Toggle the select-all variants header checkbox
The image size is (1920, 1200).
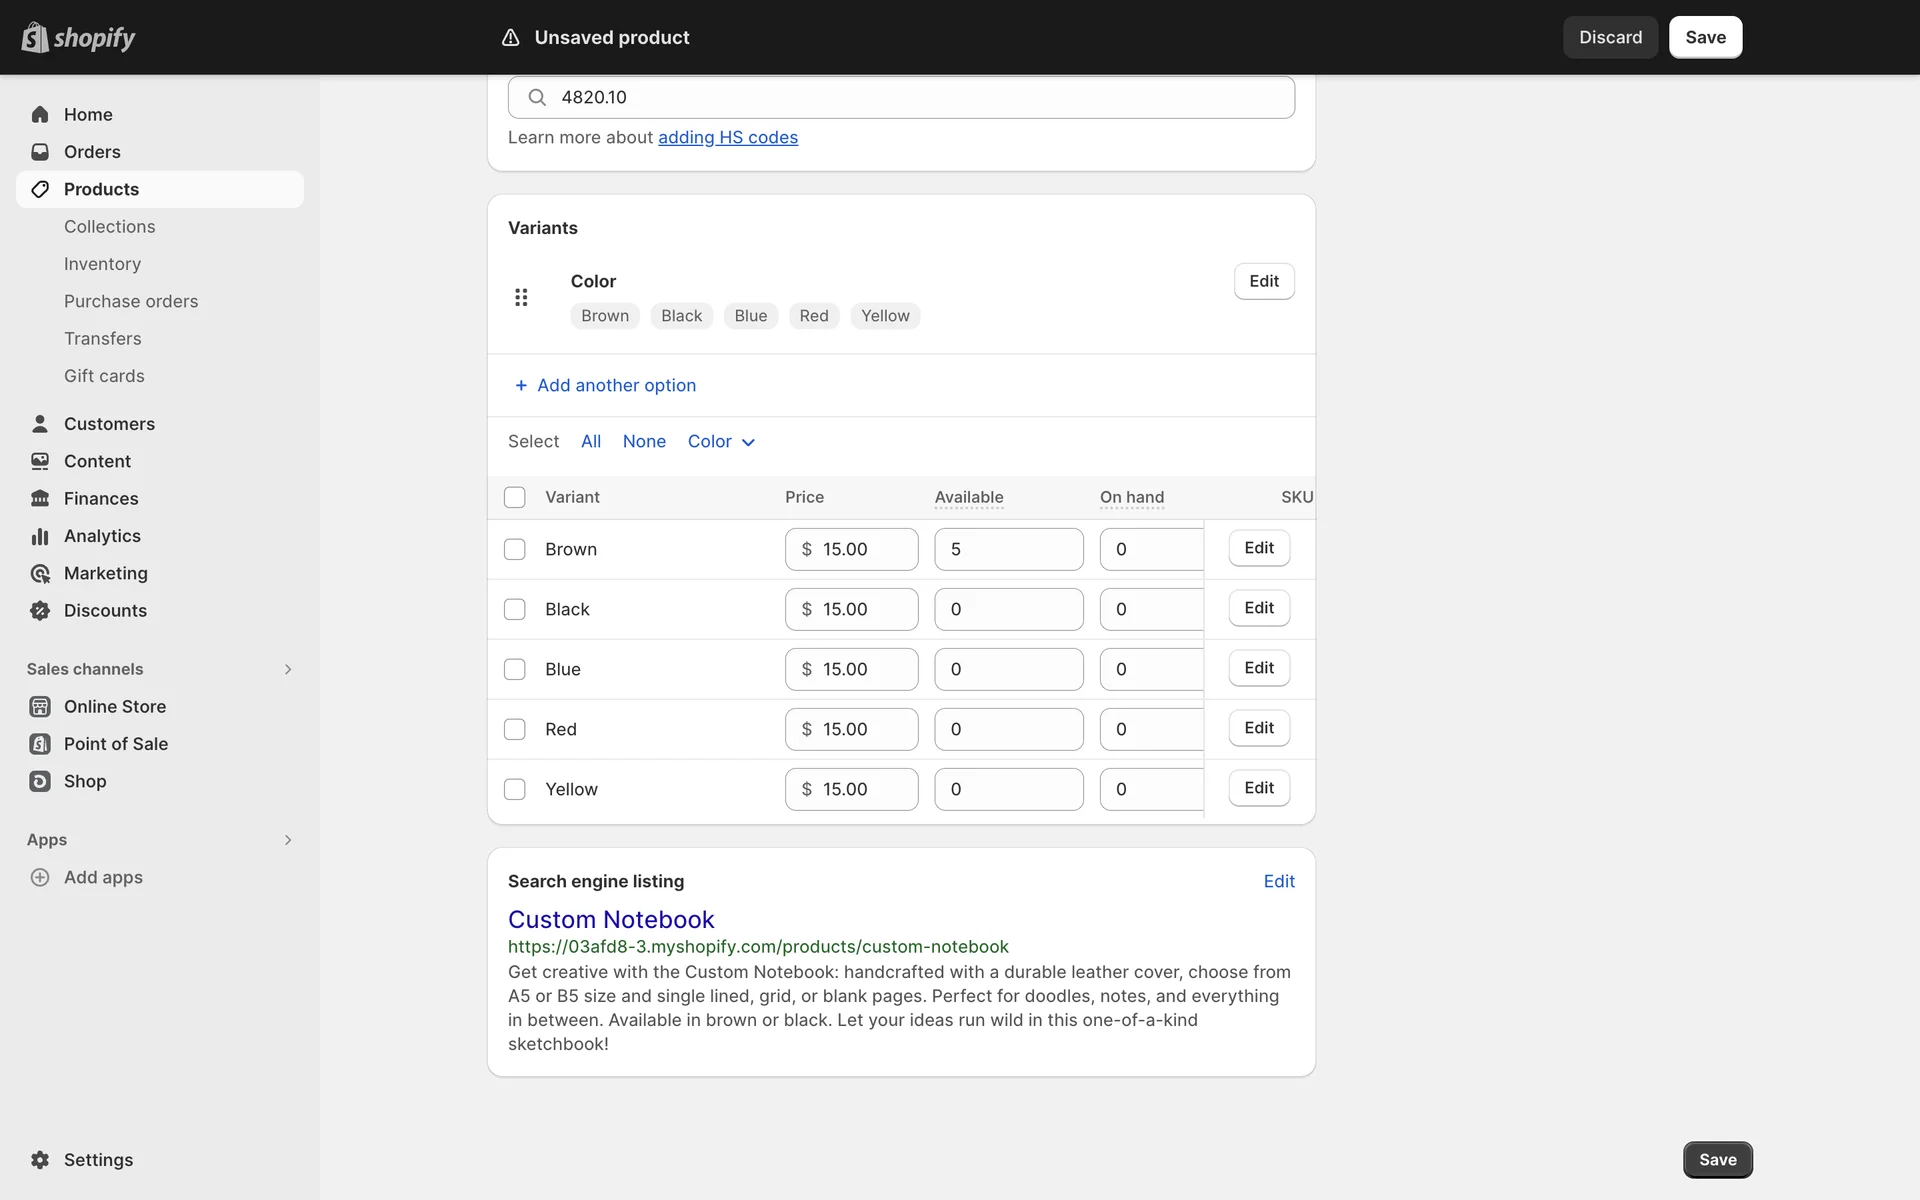point(515,498)
